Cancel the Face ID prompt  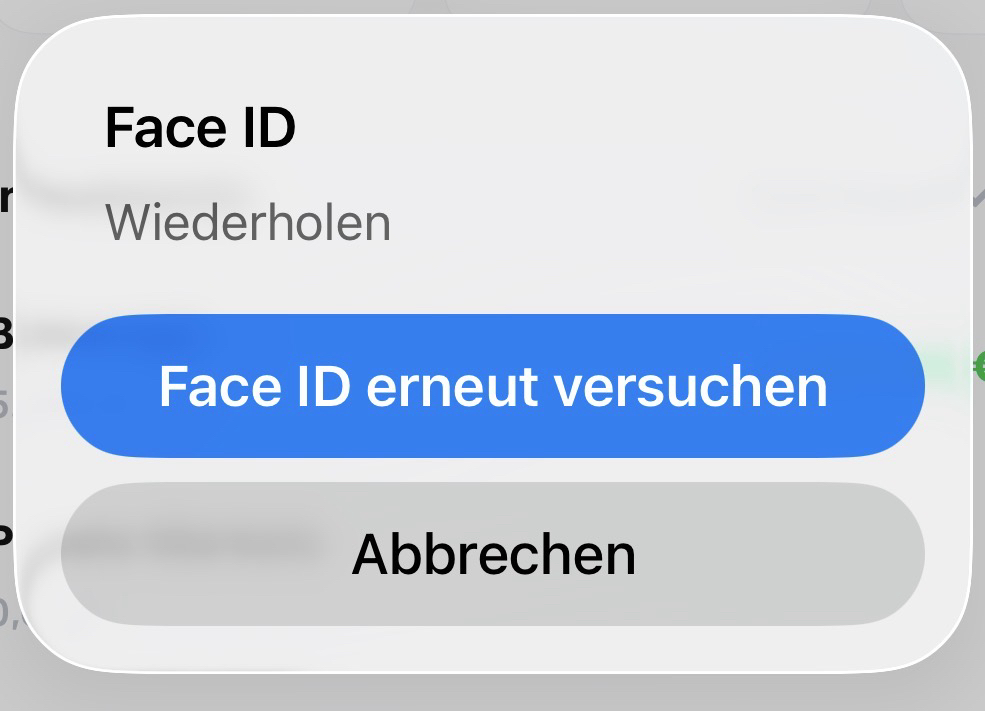click(492, 554)
